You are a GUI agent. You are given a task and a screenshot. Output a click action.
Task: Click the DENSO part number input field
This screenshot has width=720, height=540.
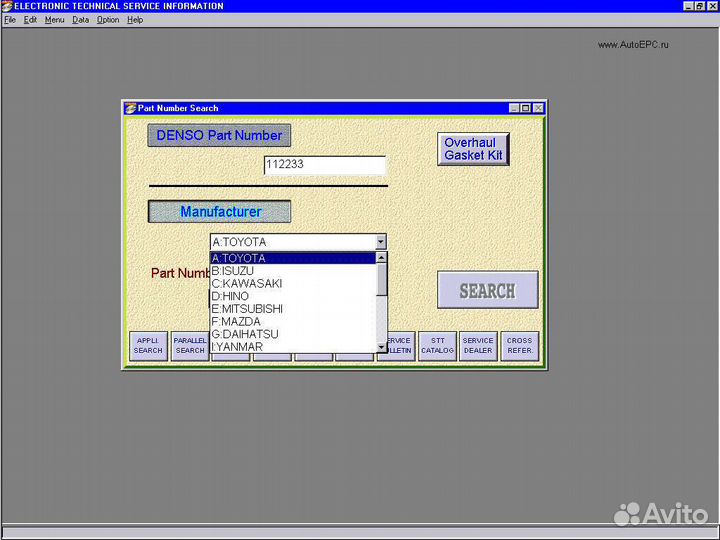coord(324,166)
